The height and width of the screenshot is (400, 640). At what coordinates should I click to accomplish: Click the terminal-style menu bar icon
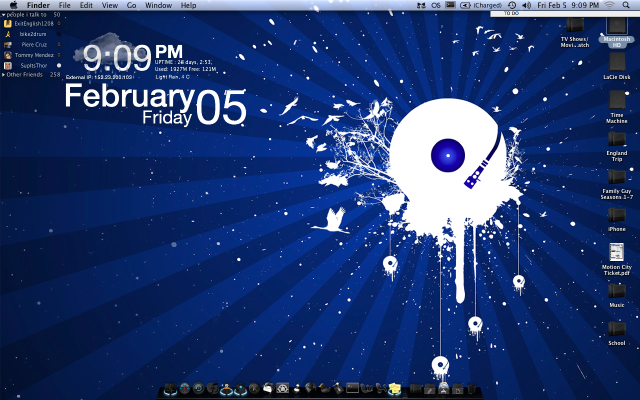(450, 5)
